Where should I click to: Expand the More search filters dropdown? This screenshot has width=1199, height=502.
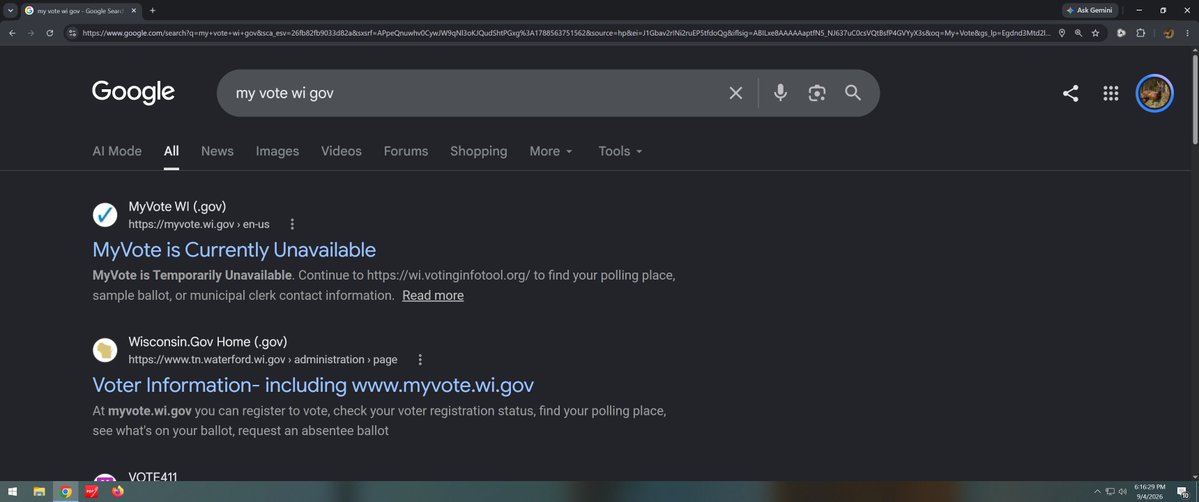pos(551,152)
